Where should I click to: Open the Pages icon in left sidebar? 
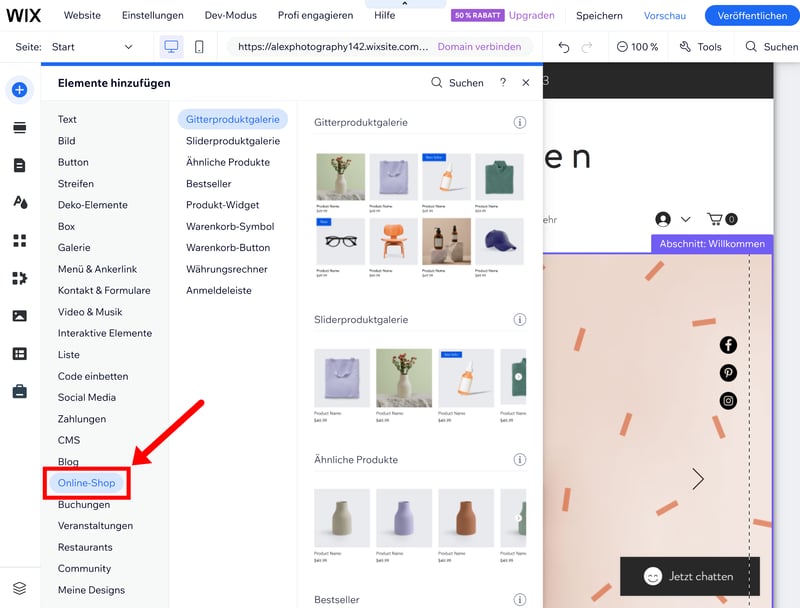click(20, 165)
